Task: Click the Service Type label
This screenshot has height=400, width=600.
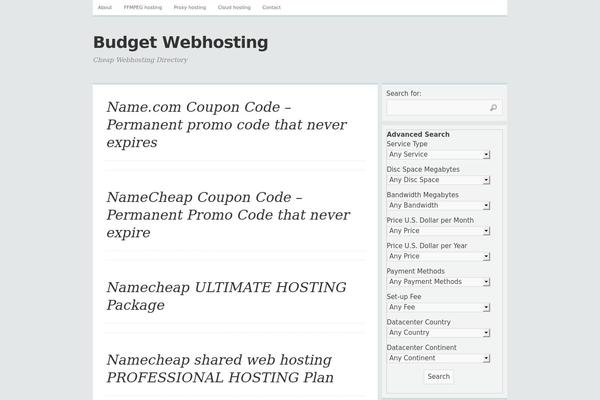Action: pyautogui.click(x=407, y=144)
